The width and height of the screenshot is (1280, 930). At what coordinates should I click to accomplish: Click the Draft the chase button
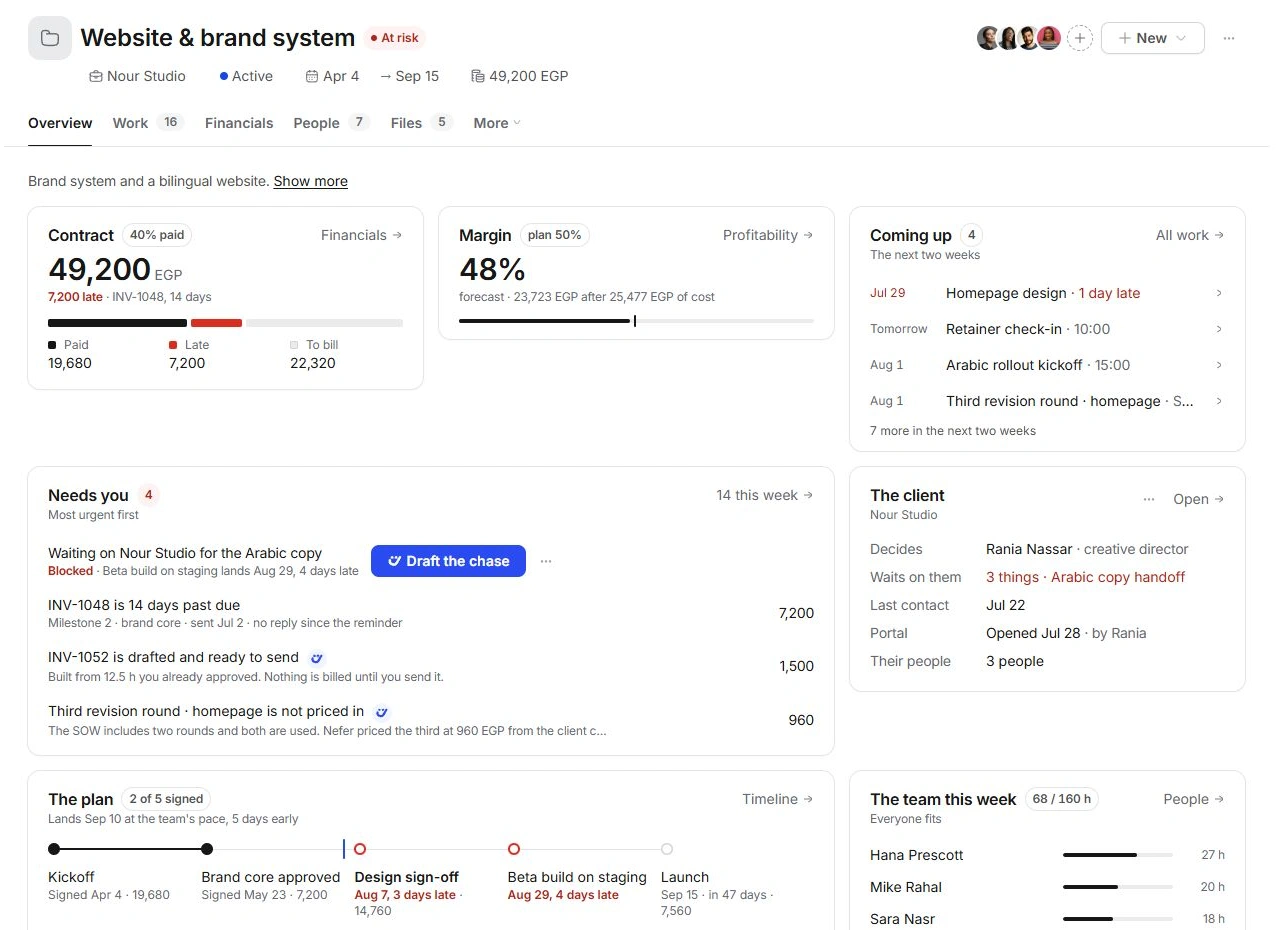pos(448,561)
